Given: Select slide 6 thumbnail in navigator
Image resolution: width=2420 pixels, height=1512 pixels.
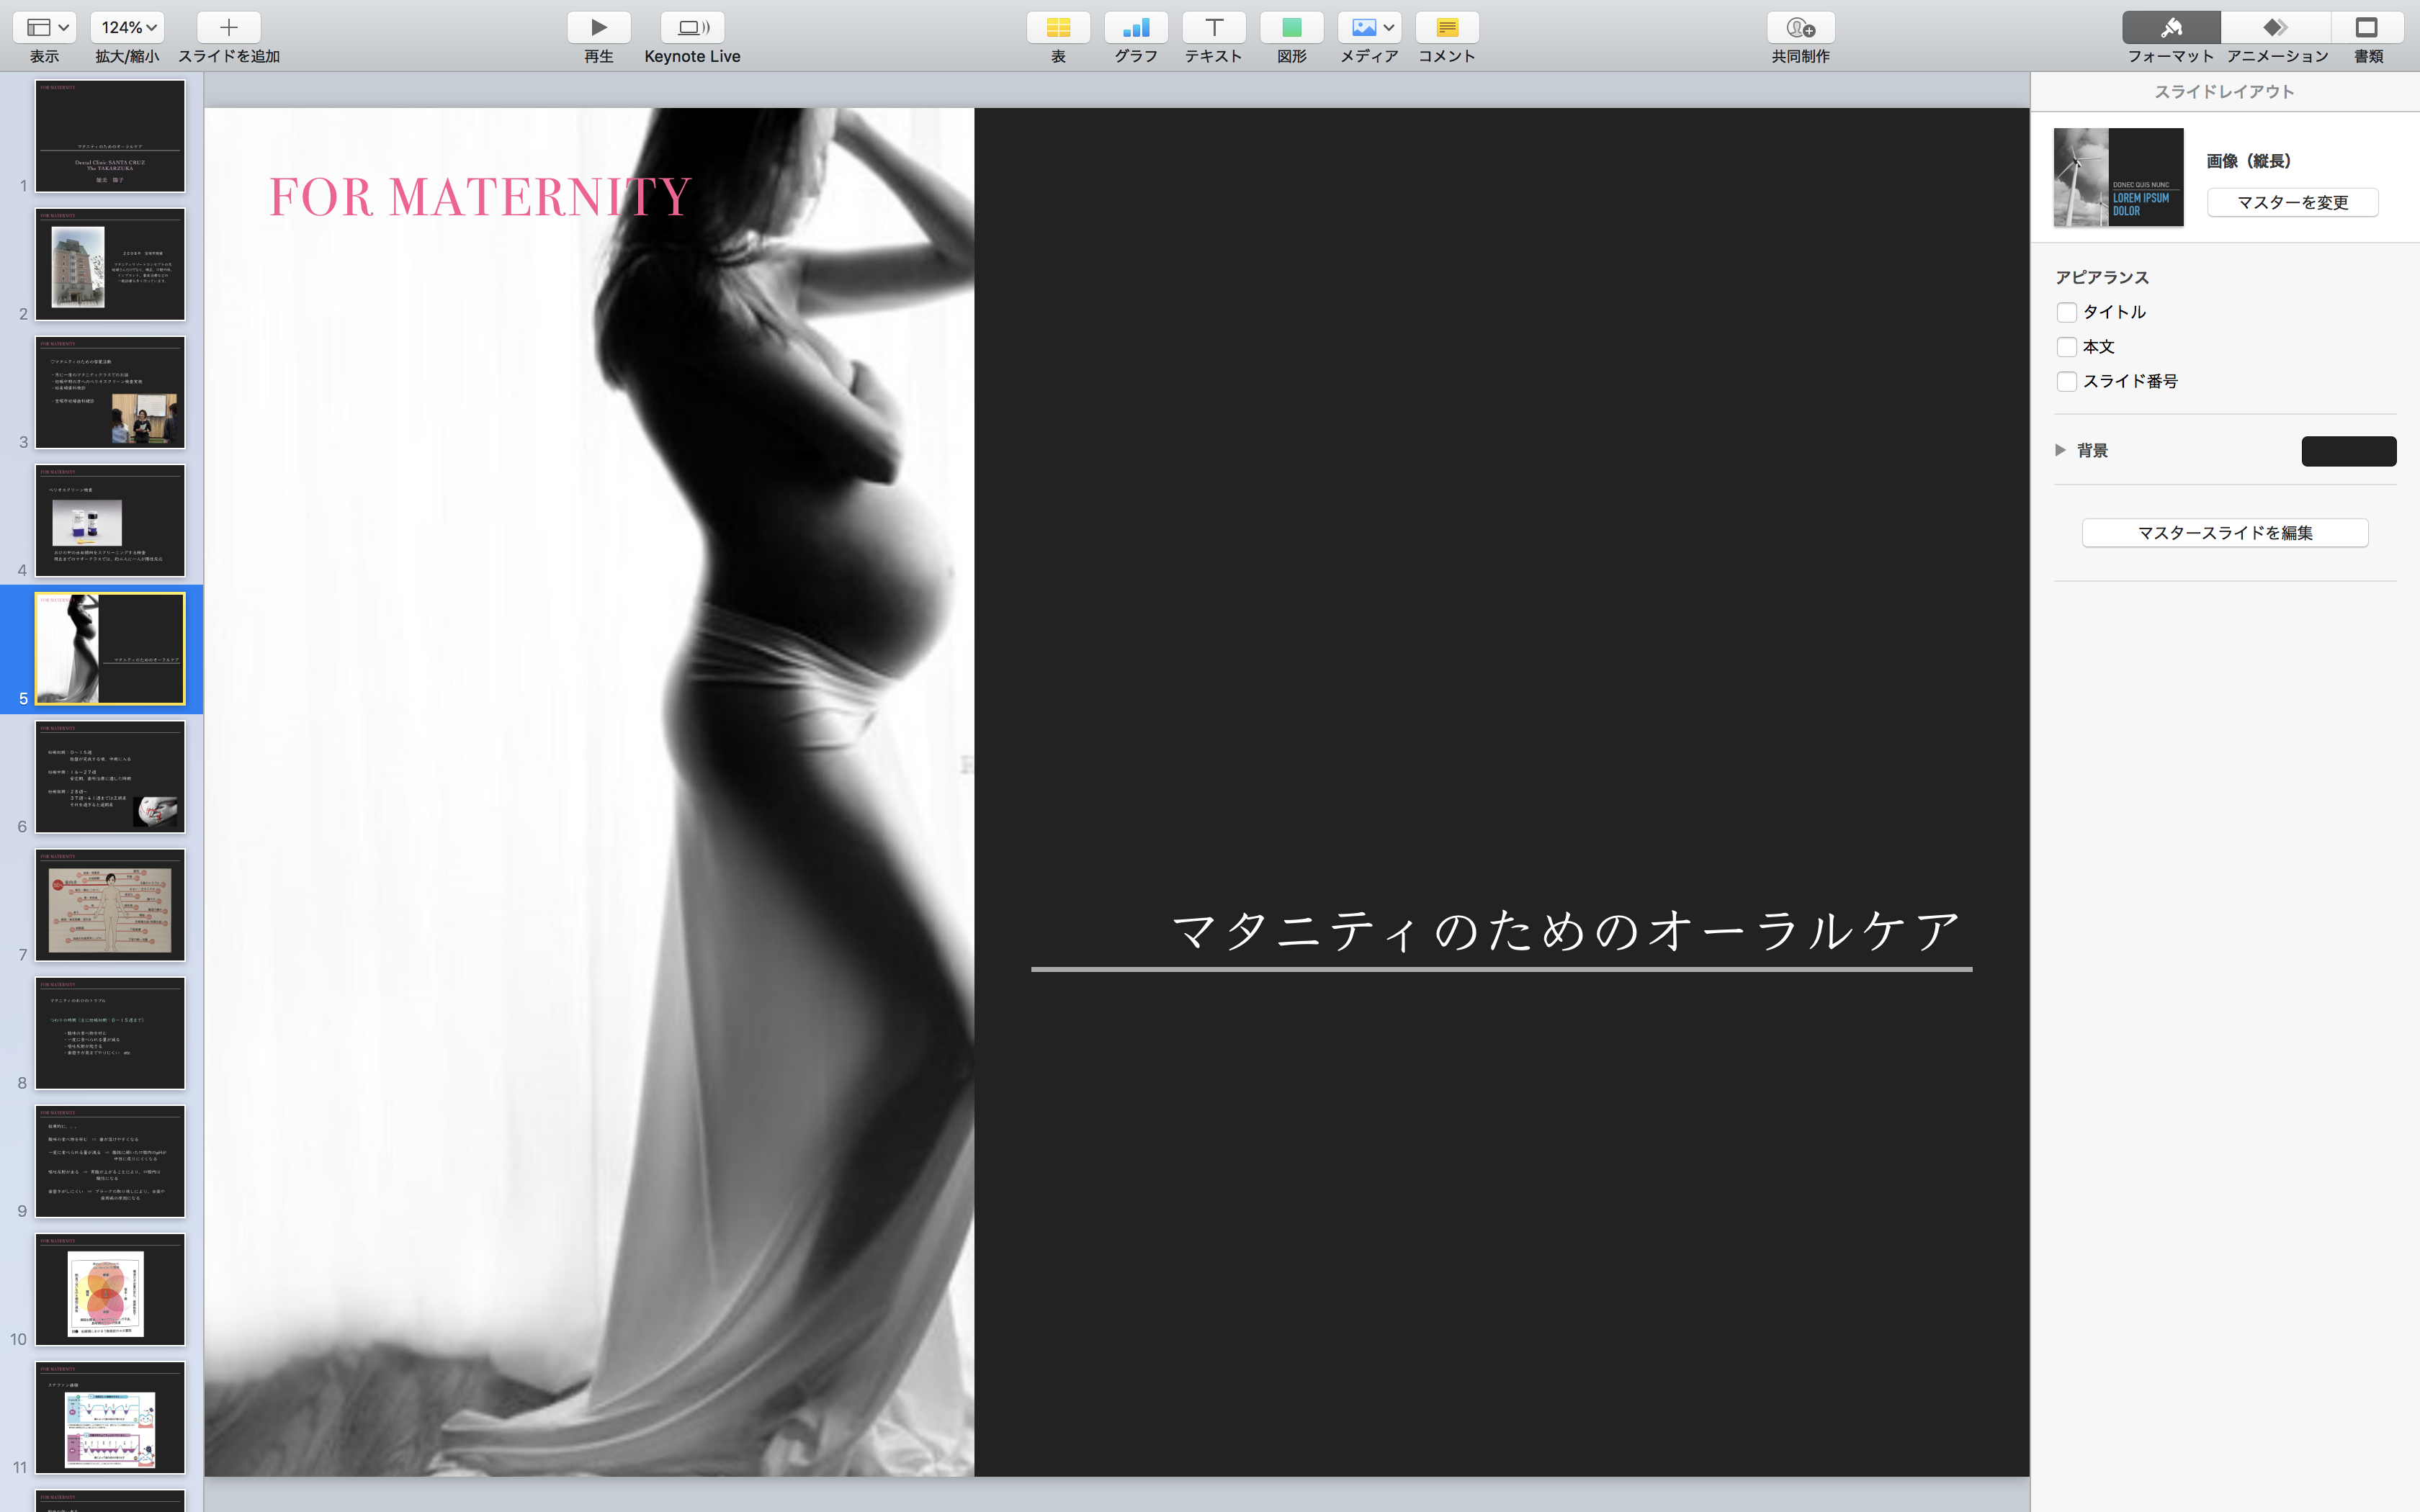Looking at the screenshot, I should (x=110, y=777).
